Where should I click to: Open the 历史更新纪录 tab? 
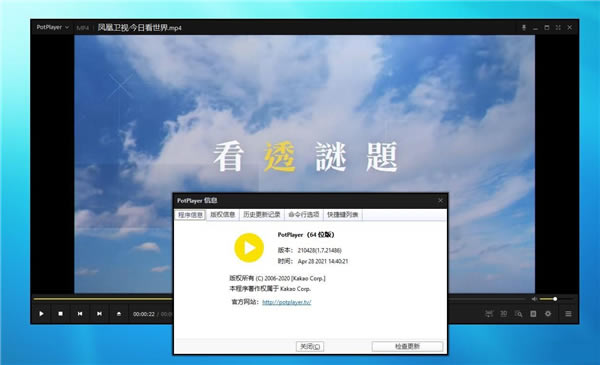pyautogui.click(x=262, y=215)
